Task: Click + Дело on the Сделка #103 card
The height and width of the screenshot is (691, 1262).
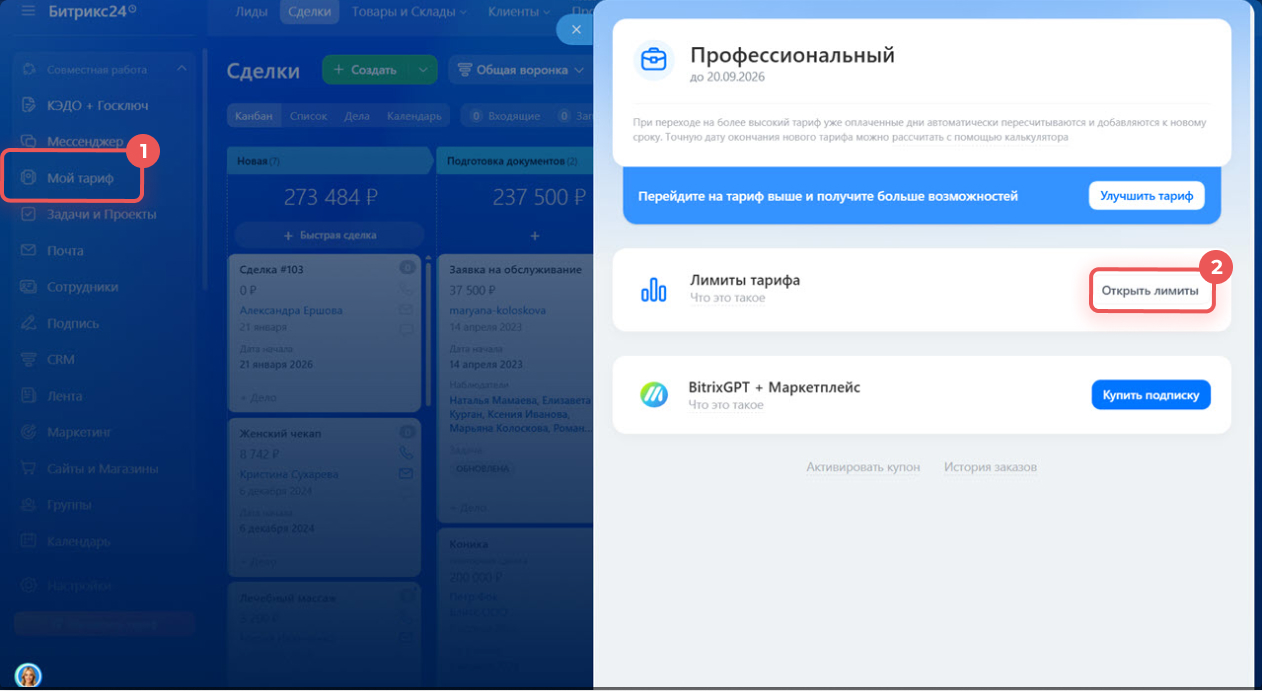Action: 259,398
